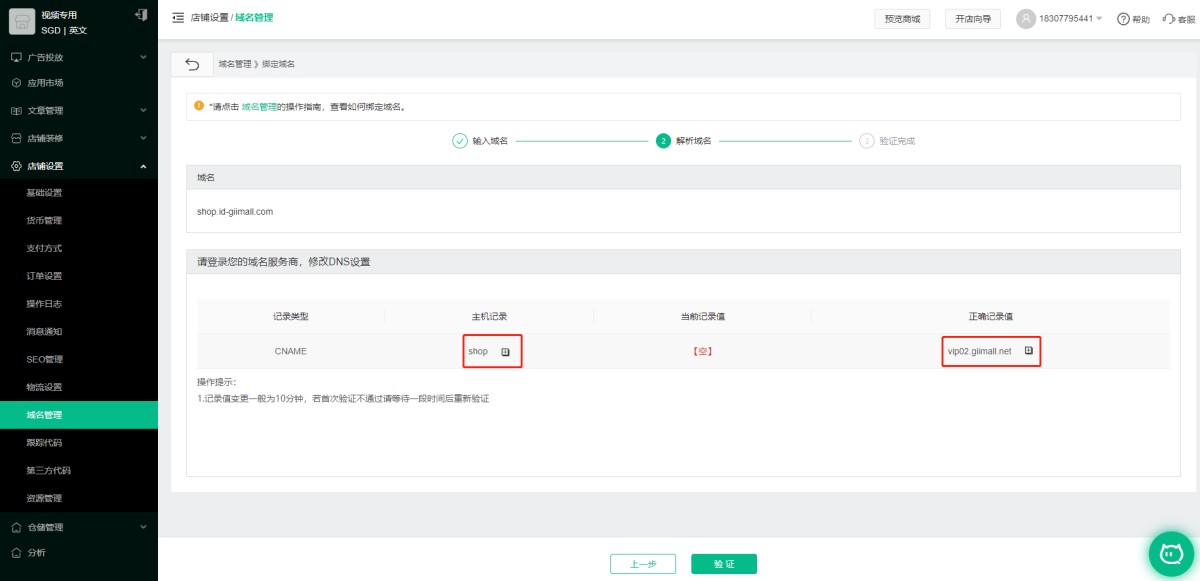Click the 帮助 text in the header
Image resolution: width=1200 pixels, height=581 pixels.
pyautogui.click(x=1141, y=20)
